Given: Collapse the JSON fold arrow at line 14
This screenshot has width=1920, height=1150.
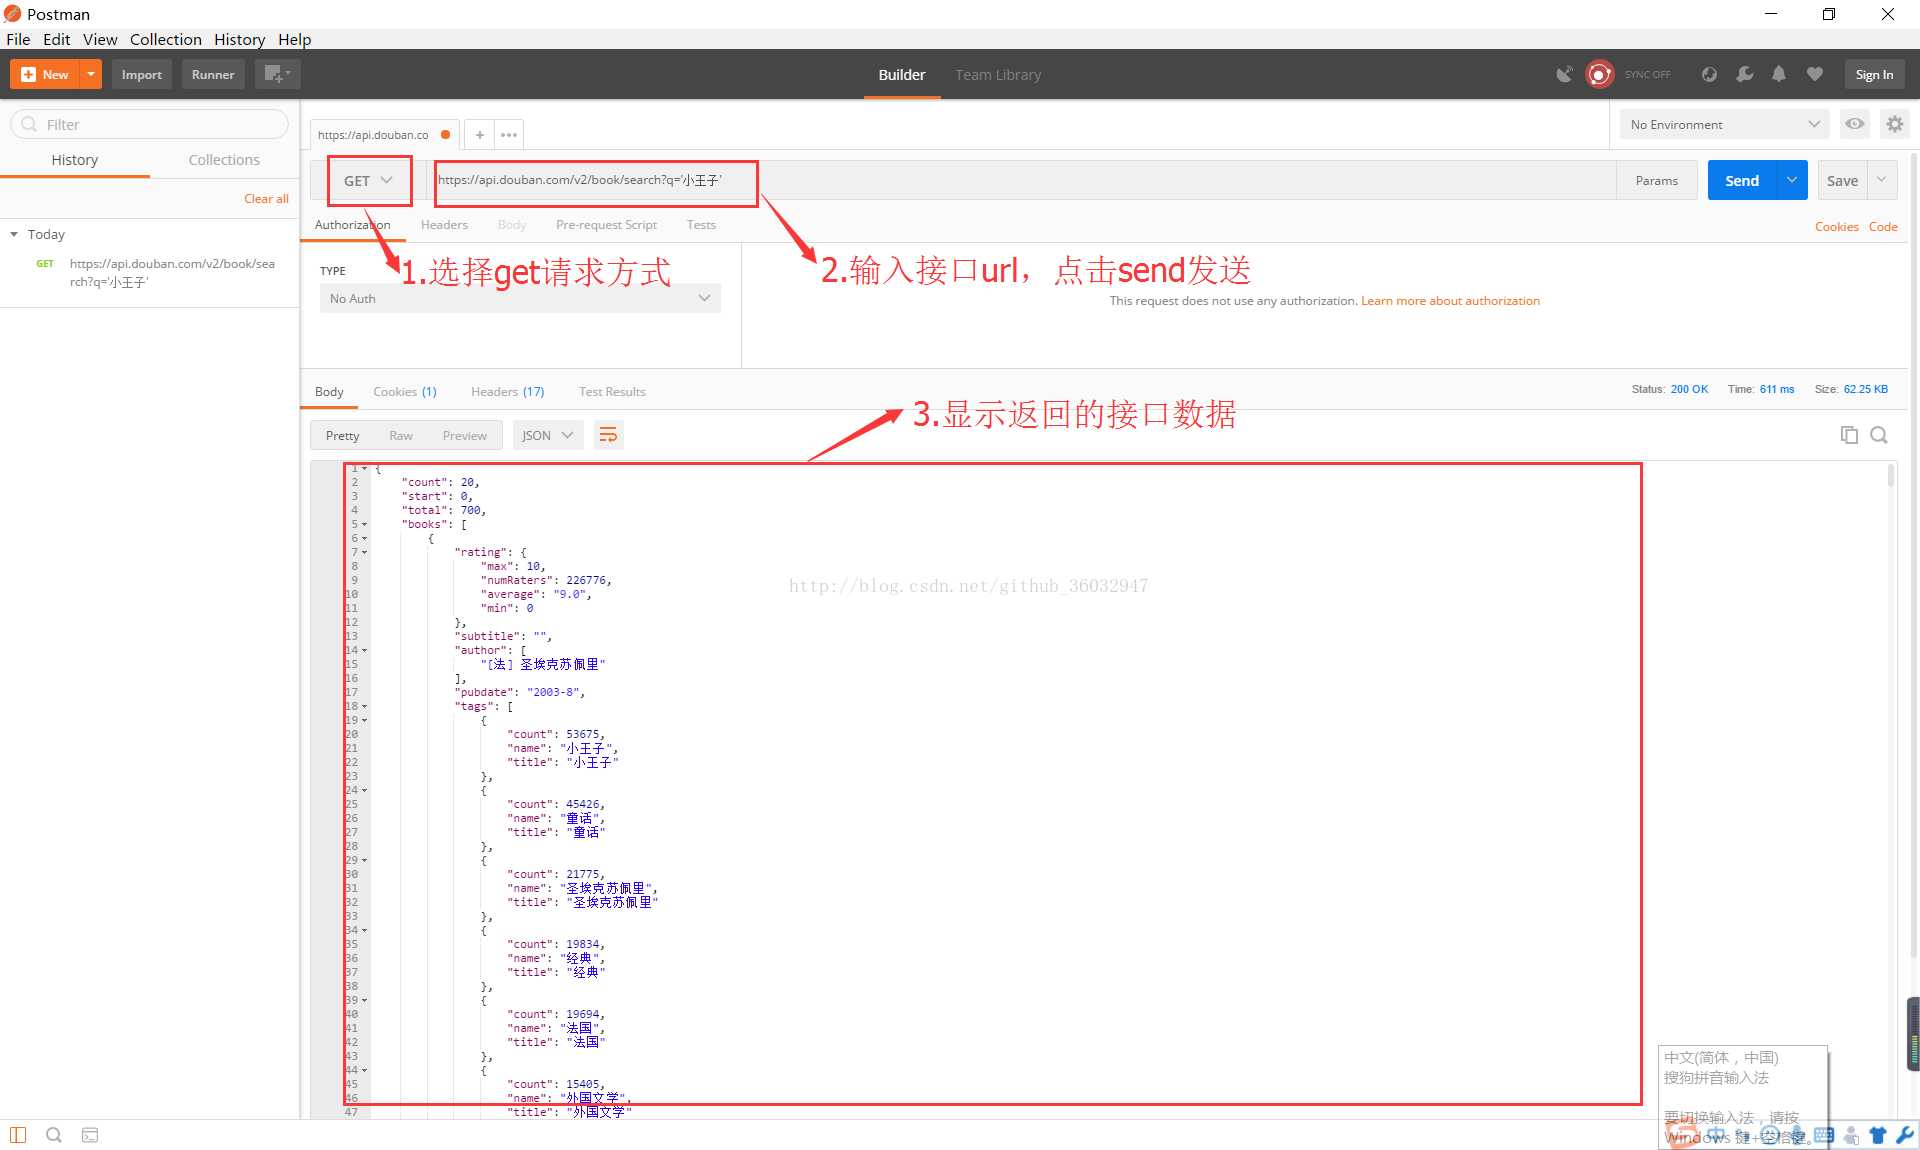Looking at the screenshot, I should 365,651.
